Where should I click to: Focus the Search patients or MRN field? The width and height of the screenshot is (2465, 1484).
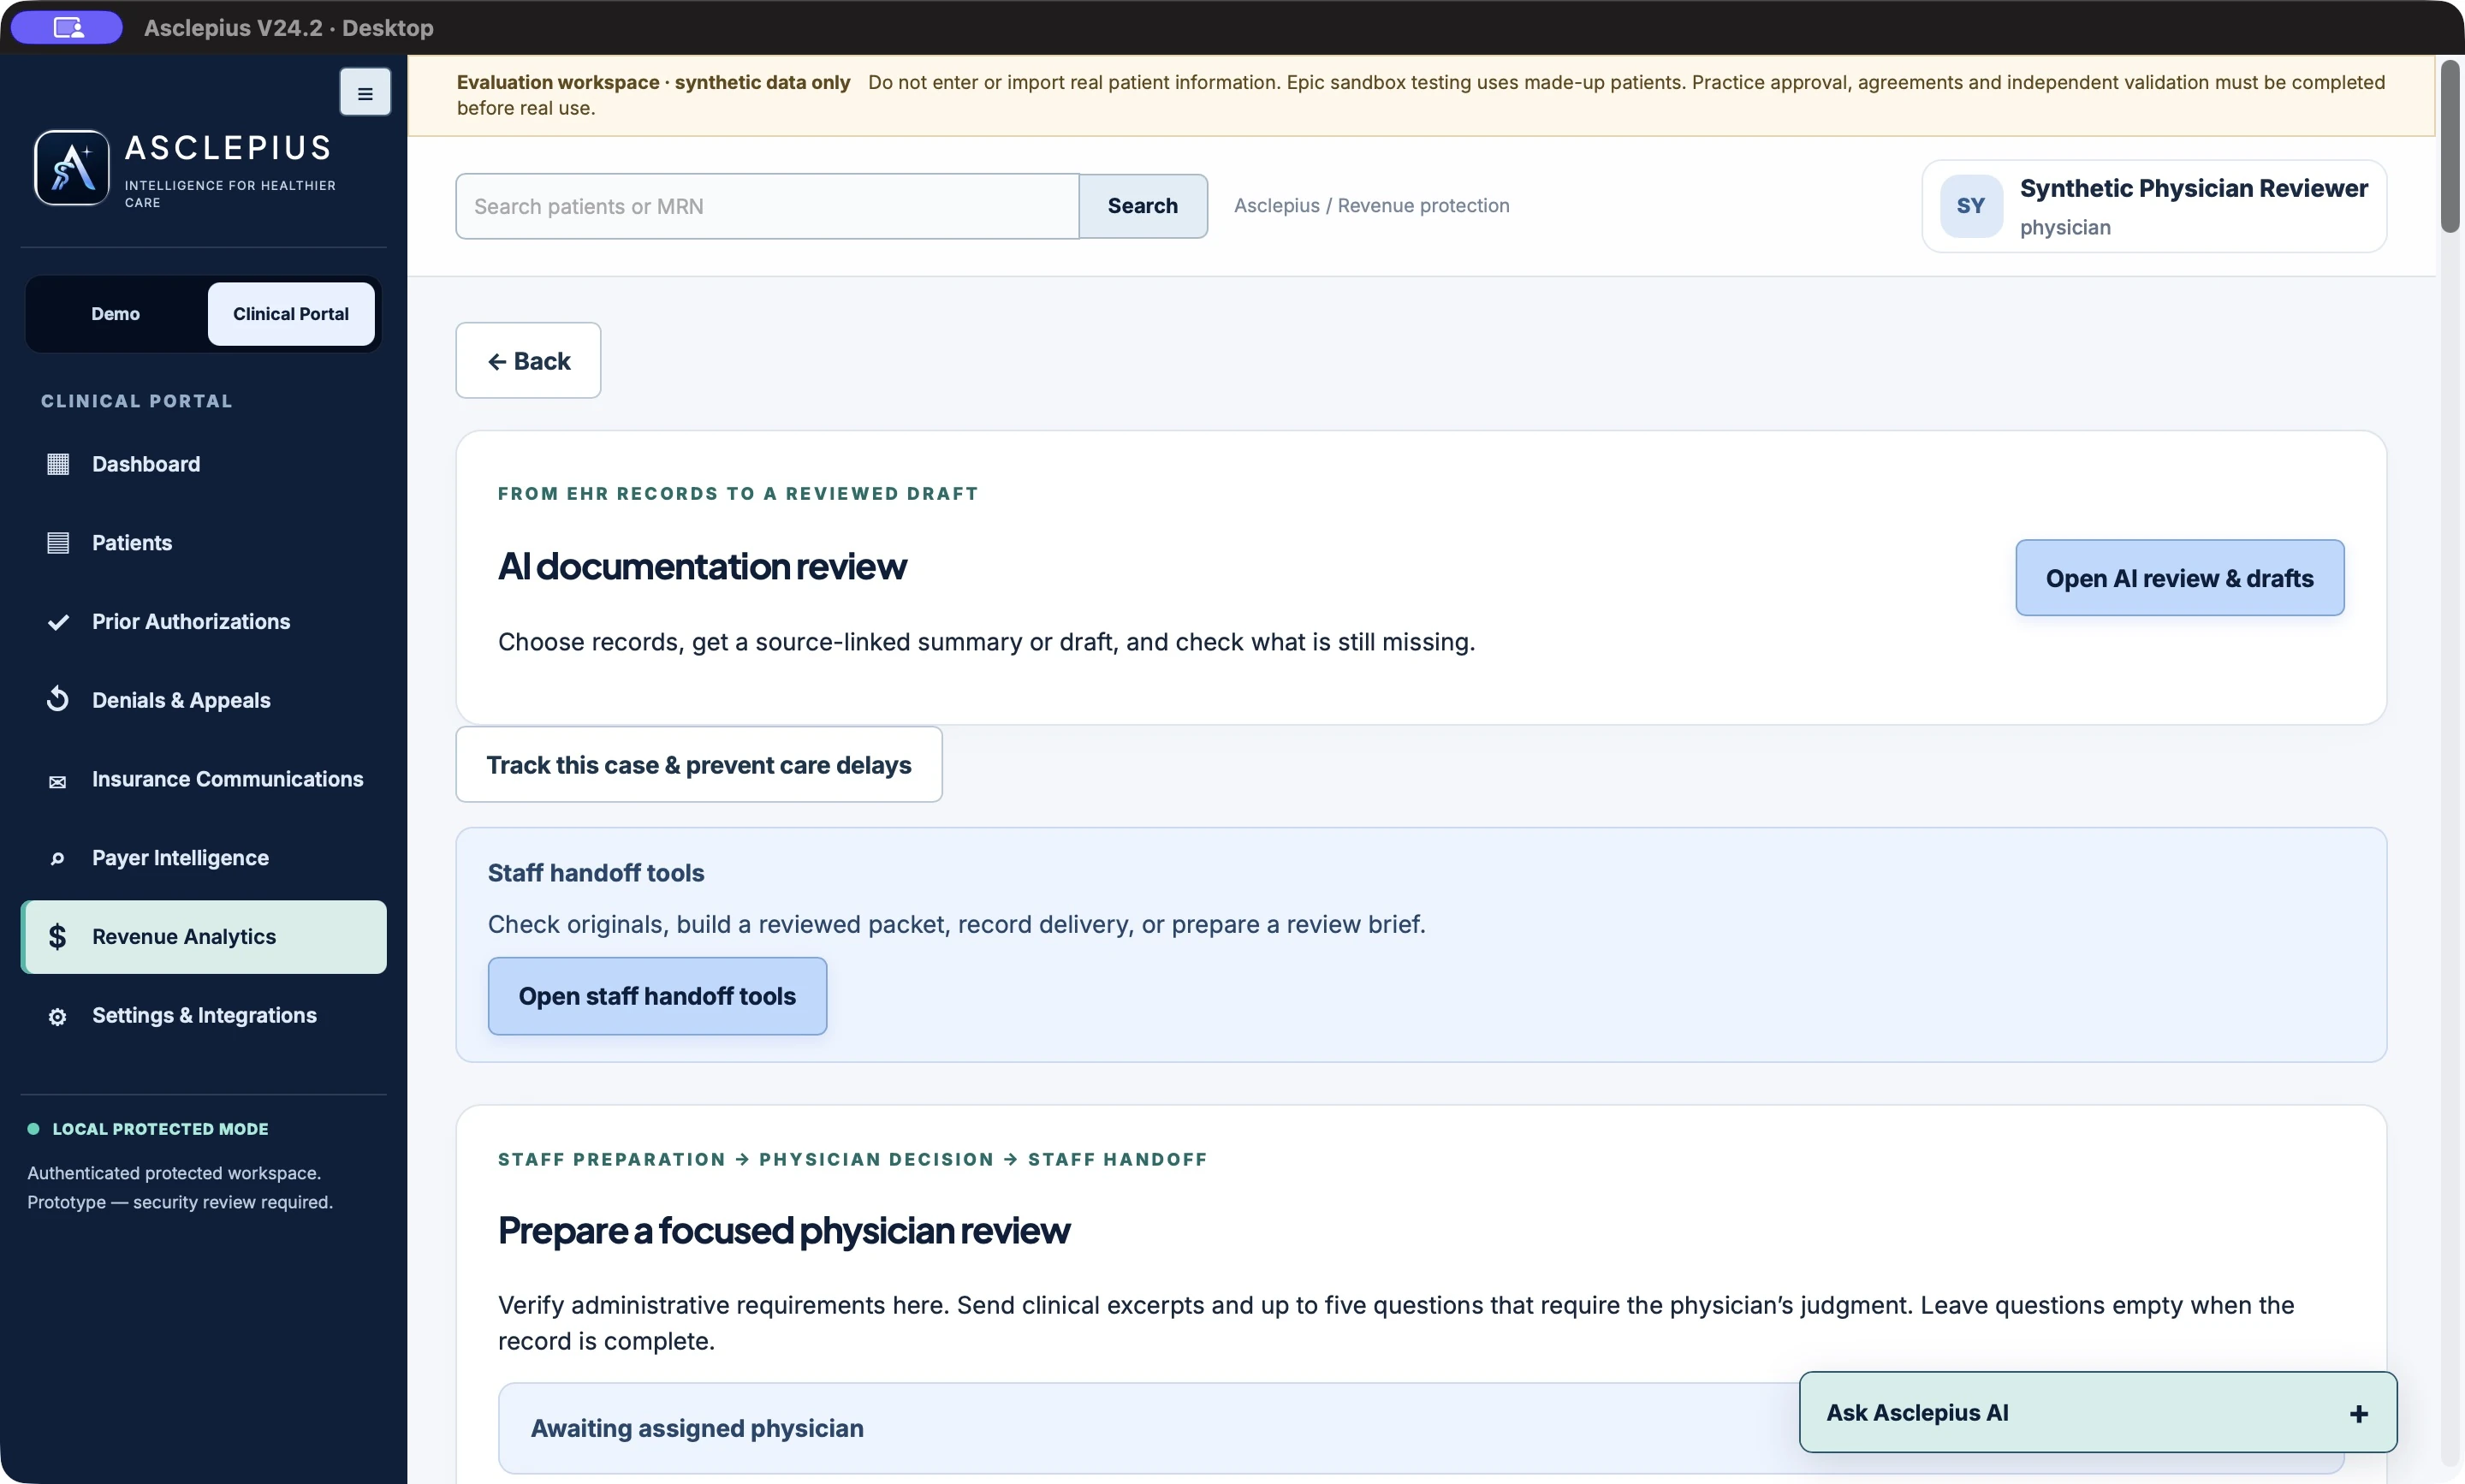coord(767,206)
